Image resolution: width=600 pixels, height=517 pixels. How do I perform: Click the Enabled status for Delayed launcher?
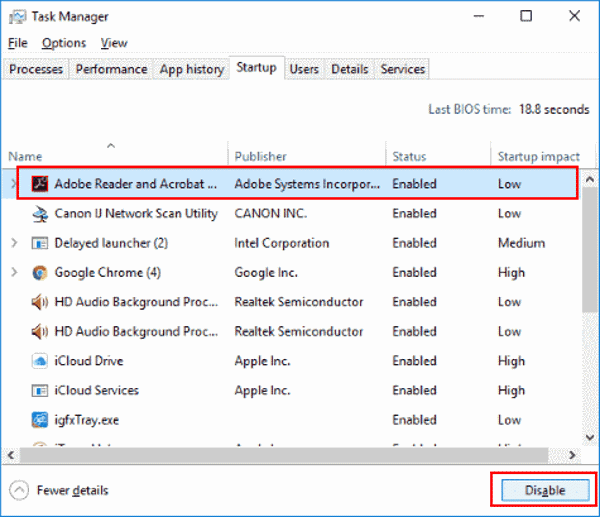(414, 243)
